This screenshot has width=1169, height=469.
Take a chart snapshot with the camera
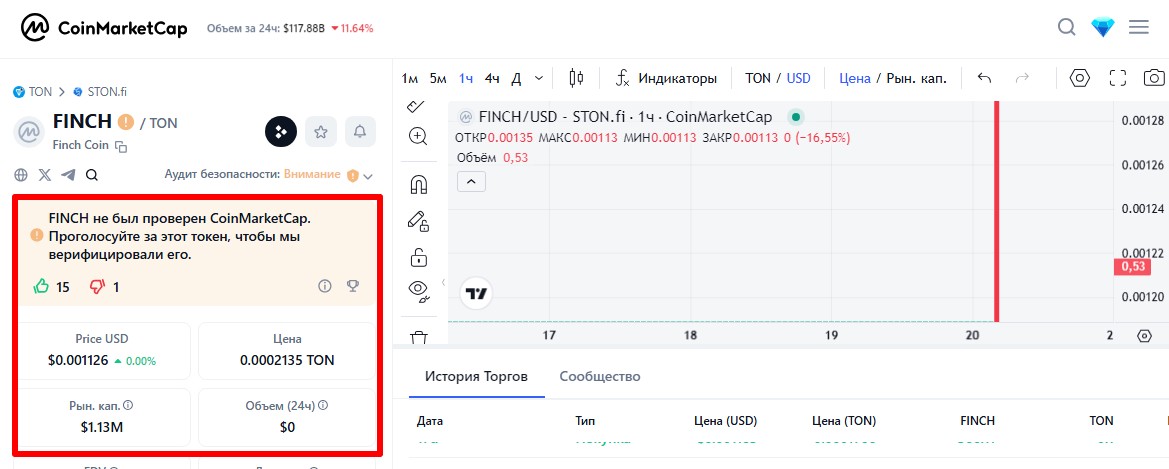click(1154, 78)
